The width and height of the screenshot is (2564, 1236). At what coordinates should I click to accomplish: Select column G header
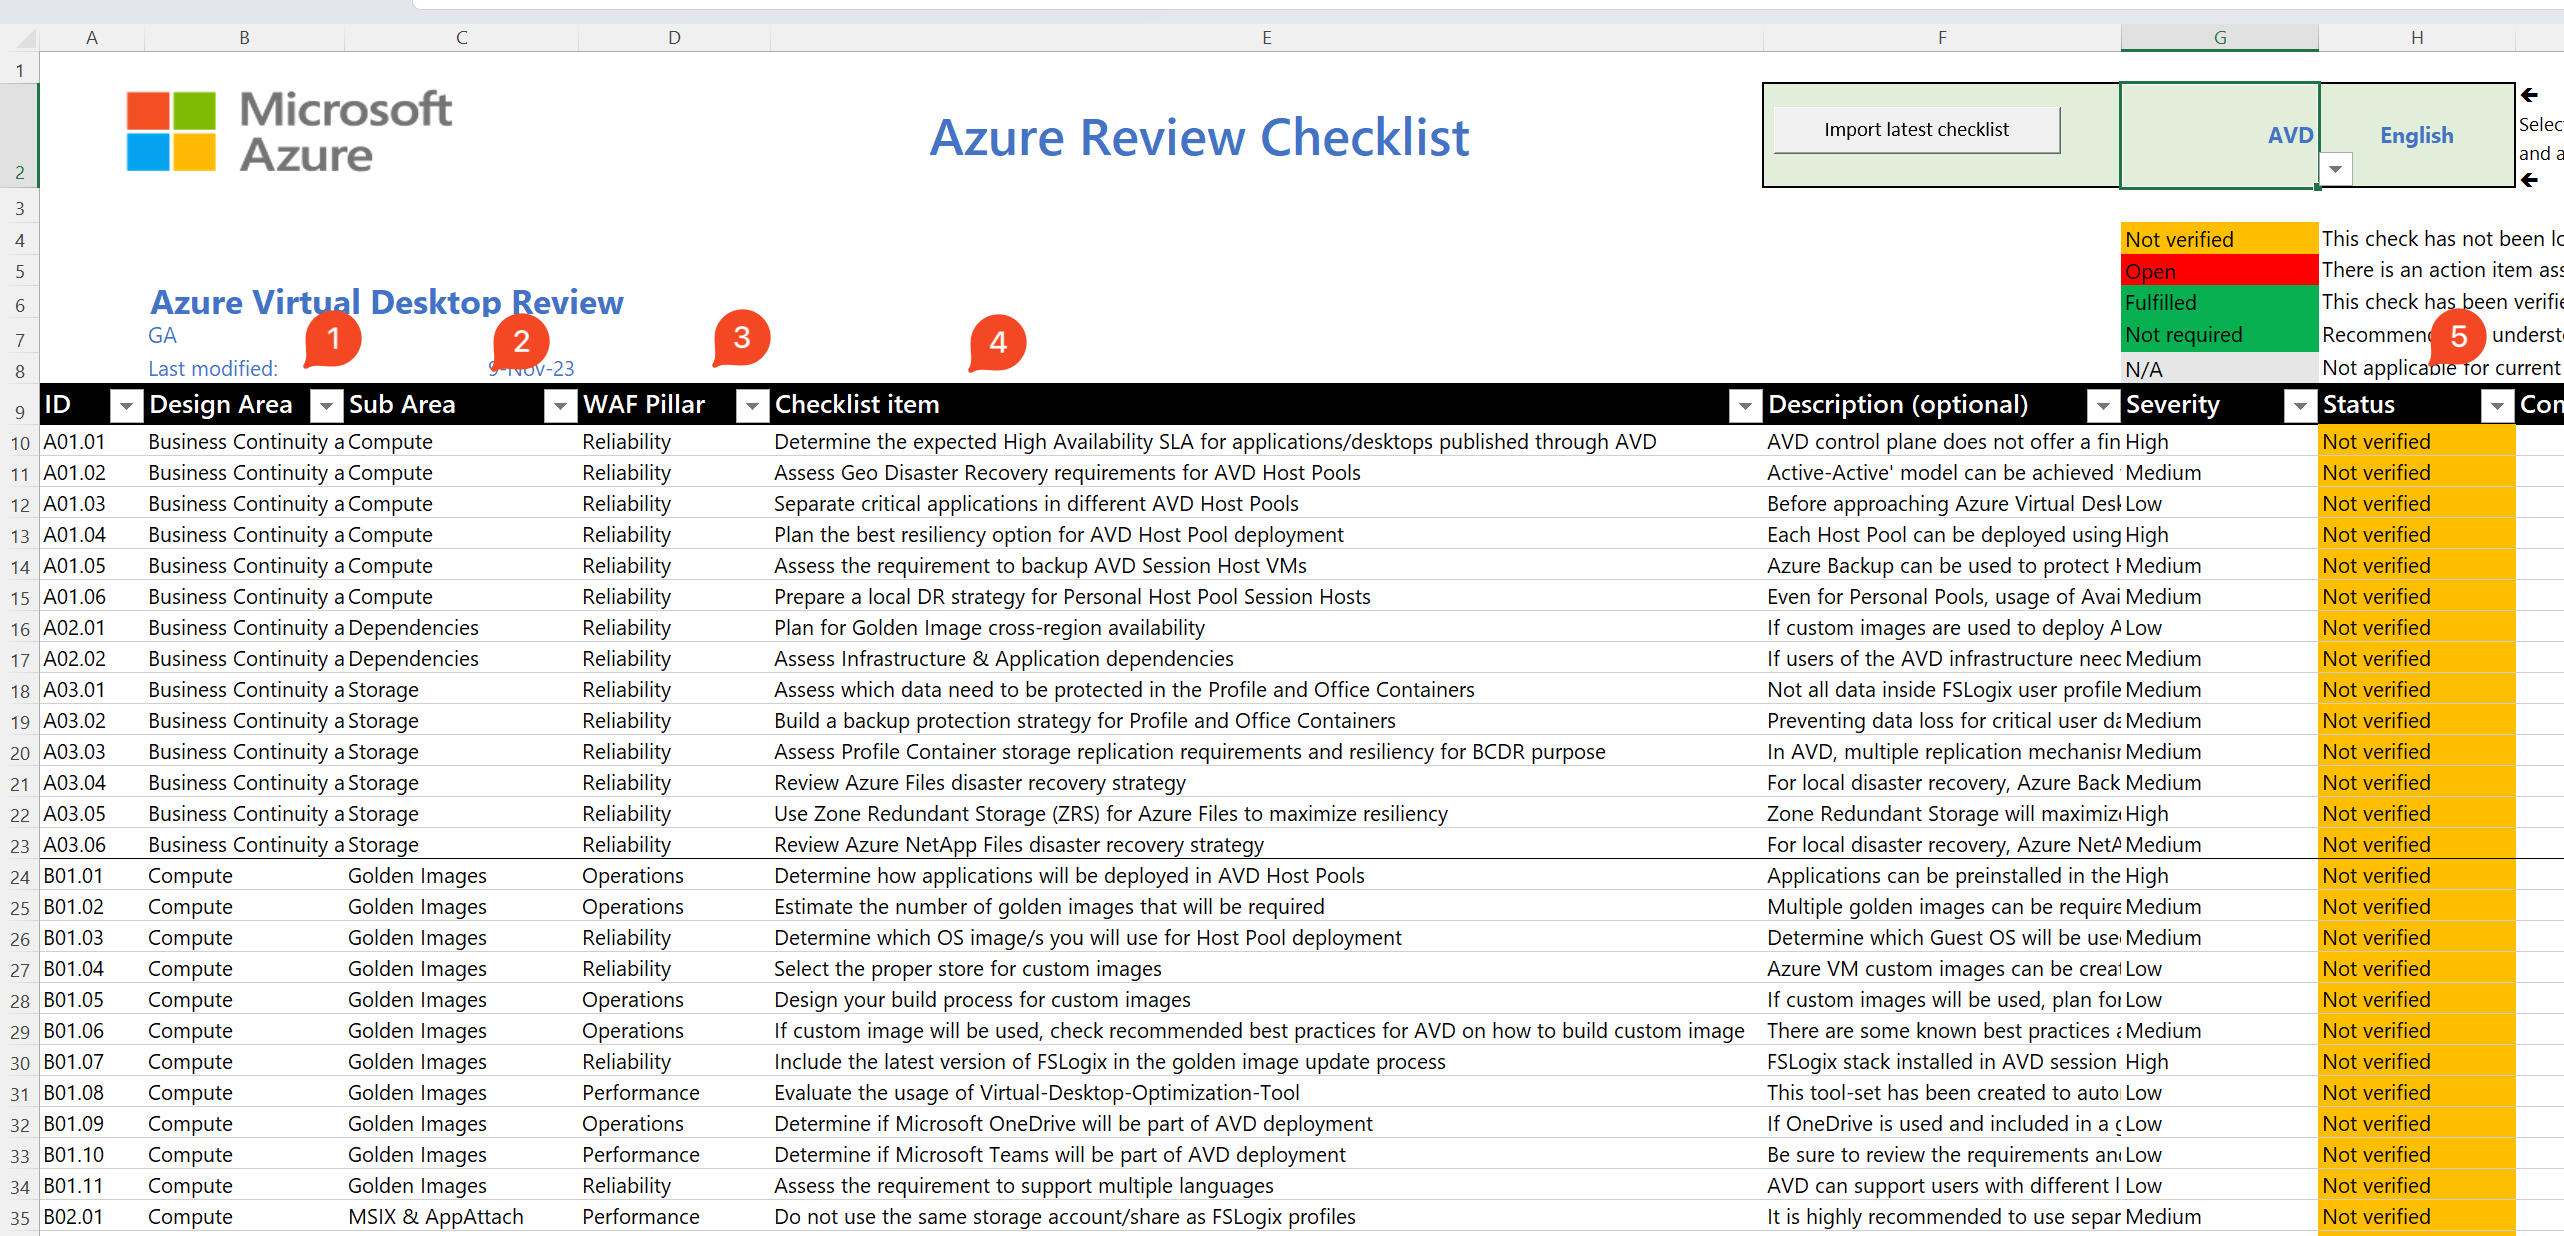point(2219,37)
